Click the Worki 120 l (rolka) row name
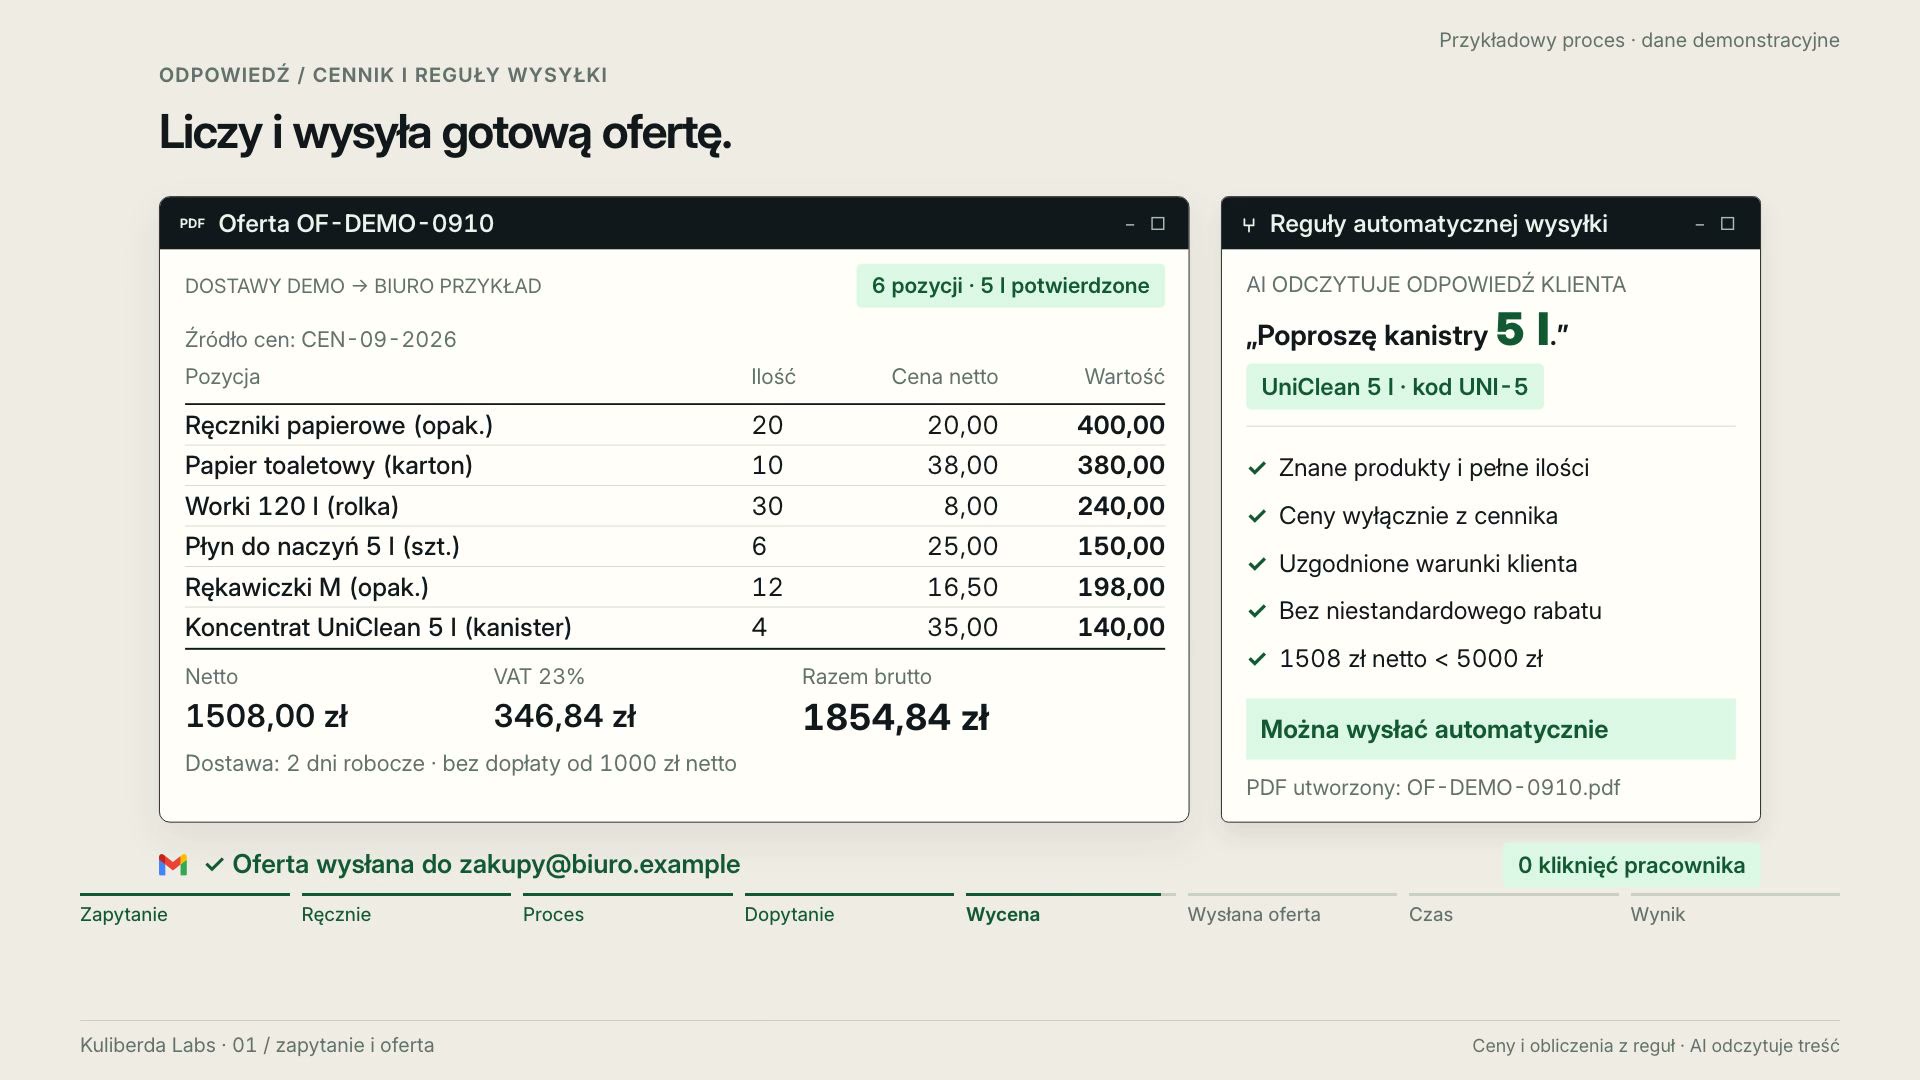1920x1080 pixels. tap(292, 506)
